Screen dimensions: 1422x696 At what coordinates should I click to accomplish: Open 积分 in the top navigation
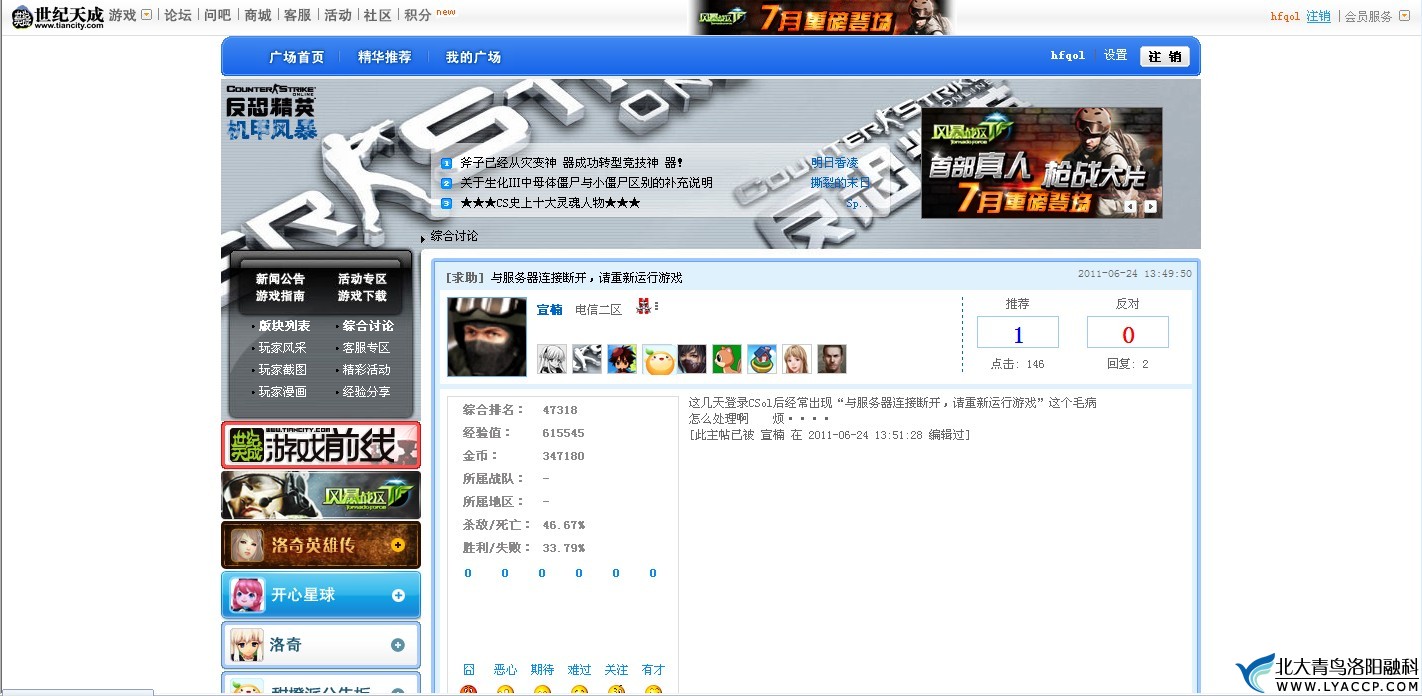pos(417,15)
